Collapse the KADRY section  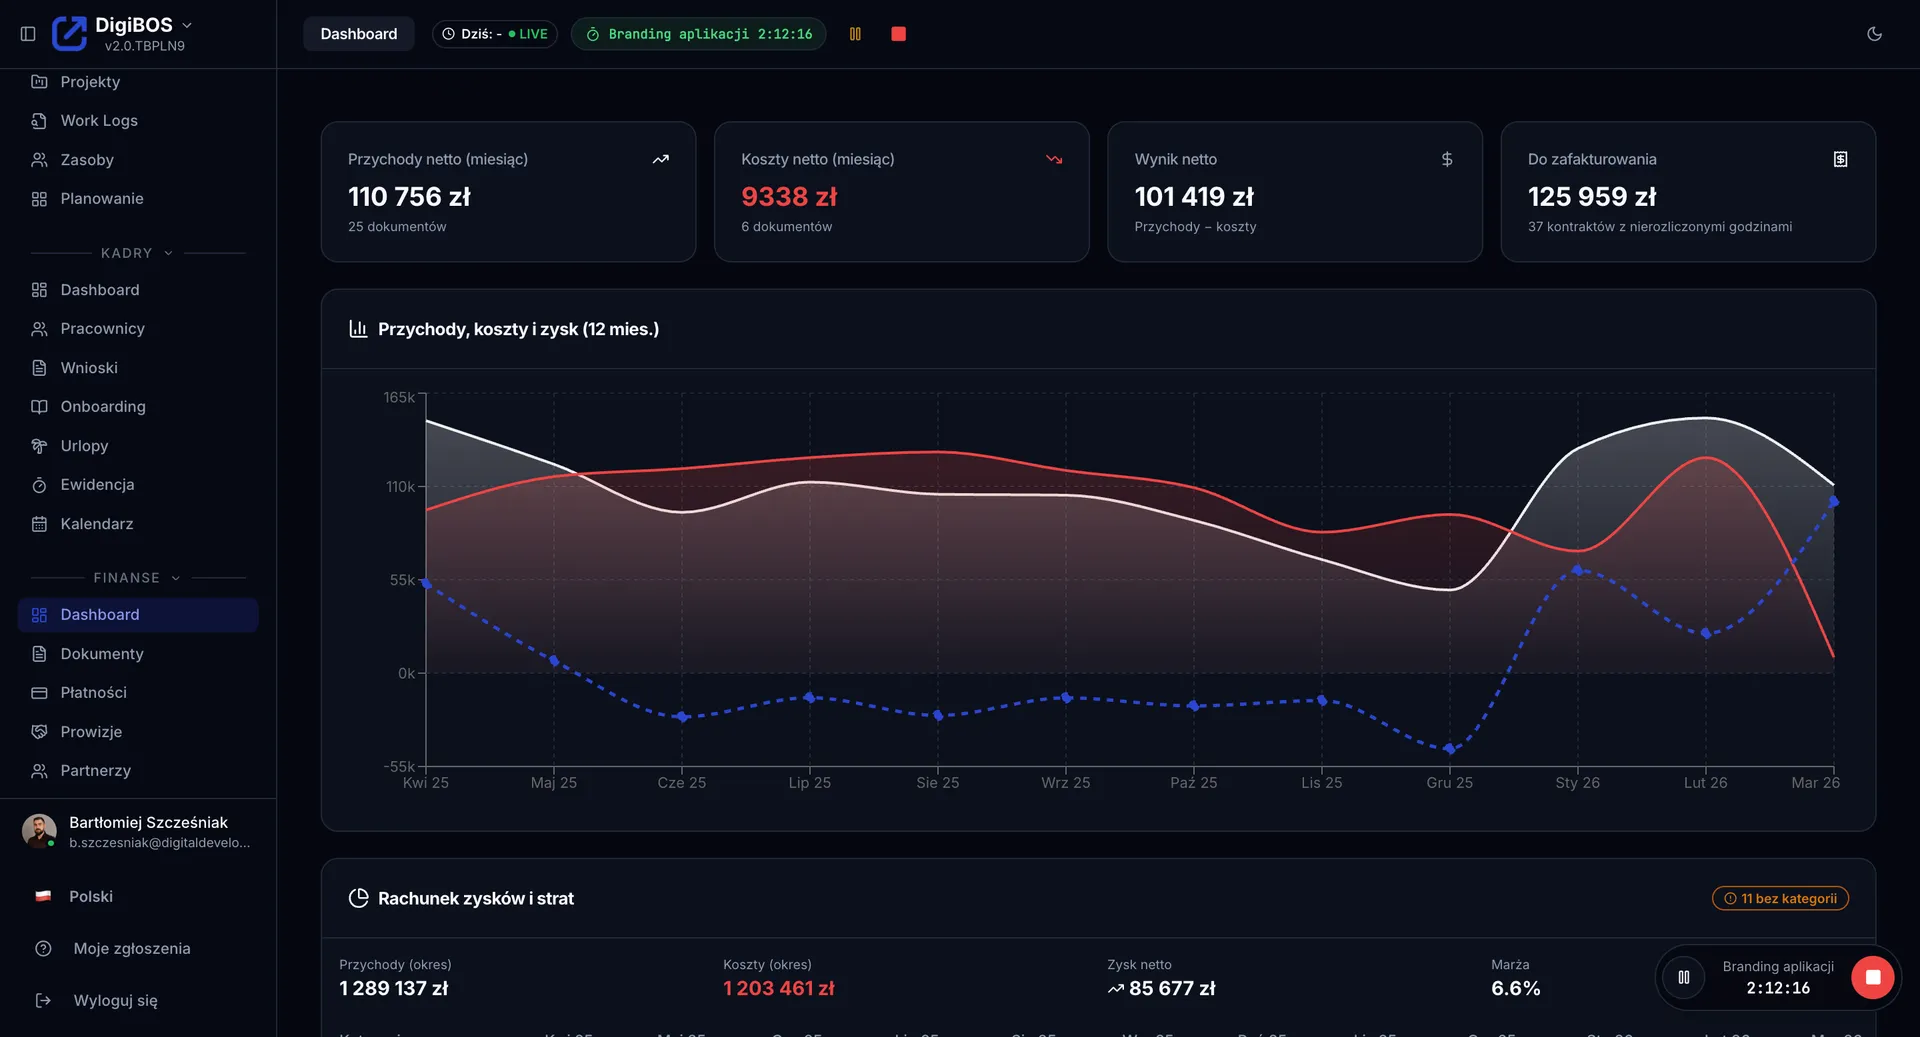[x=138, y=253]
